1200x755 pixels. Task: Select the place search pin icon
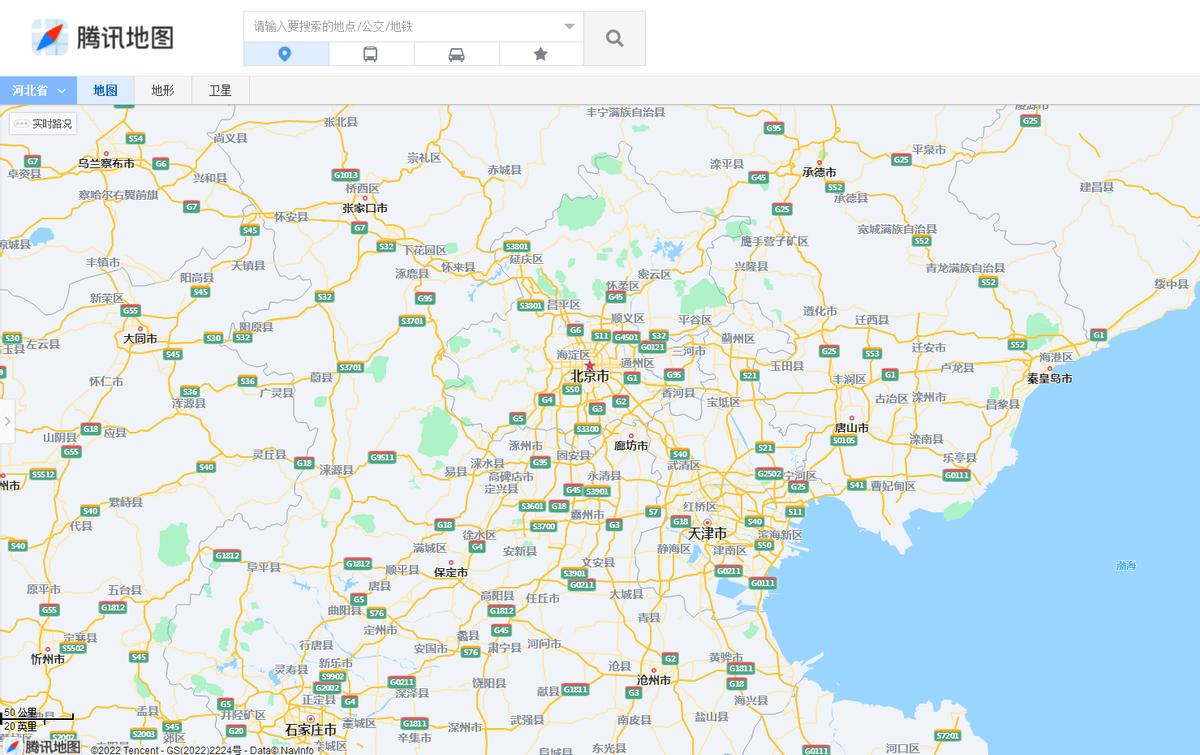click(x=285, y=54)
